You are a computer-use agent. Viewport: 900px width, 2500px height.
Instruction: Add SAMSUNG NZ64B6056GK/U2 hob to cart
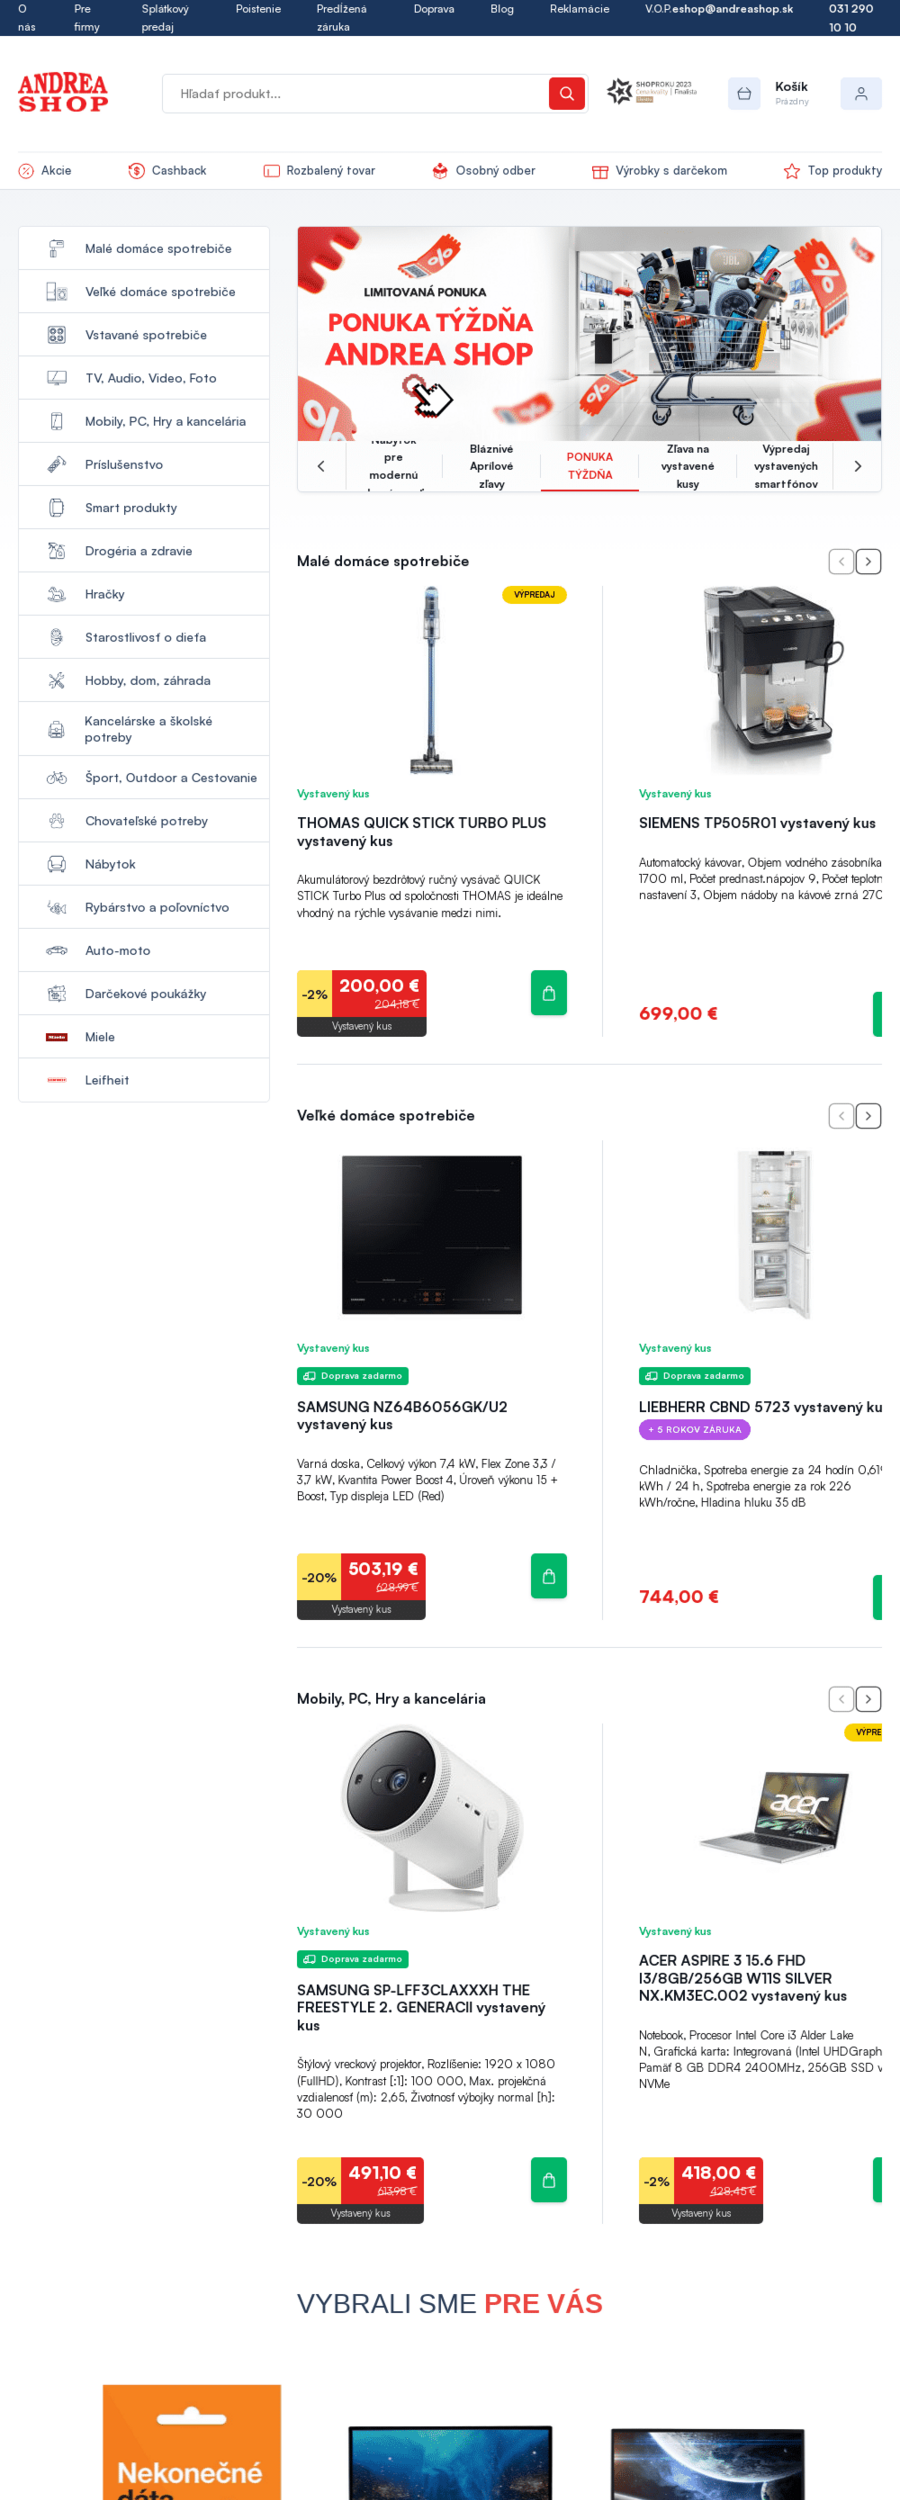pos(548,1576)
